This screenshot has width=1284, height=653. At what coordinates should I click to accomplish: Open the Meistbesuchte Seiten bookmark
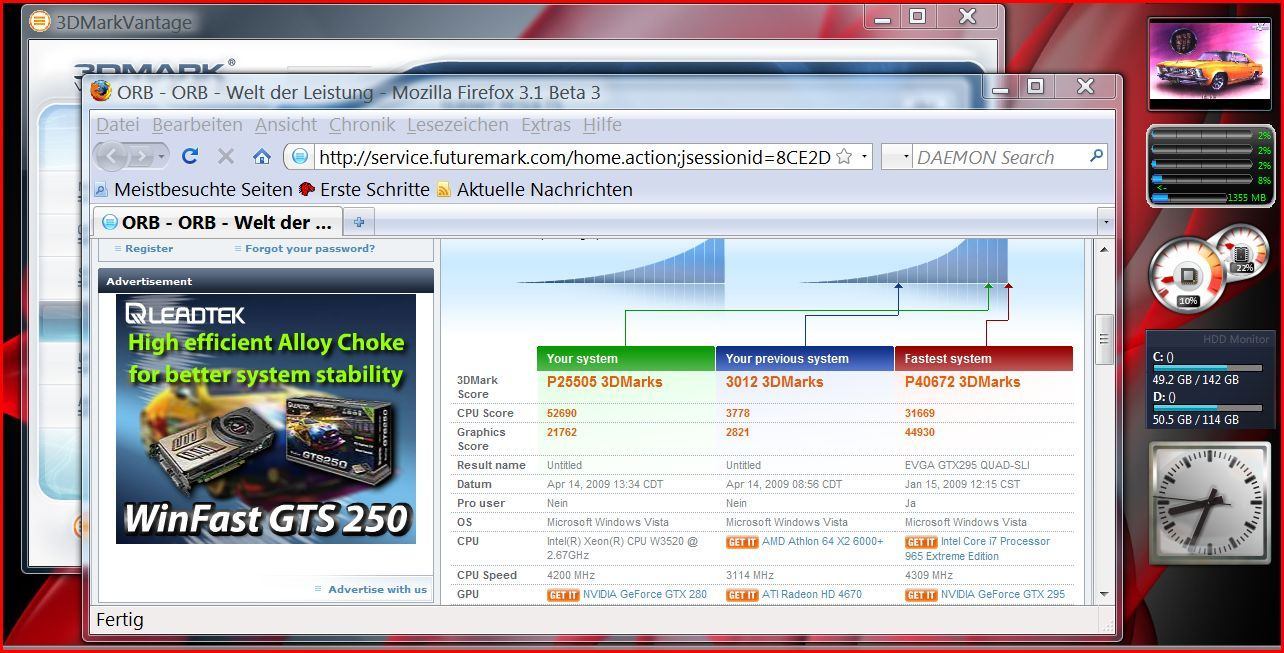tap(194, 189)
